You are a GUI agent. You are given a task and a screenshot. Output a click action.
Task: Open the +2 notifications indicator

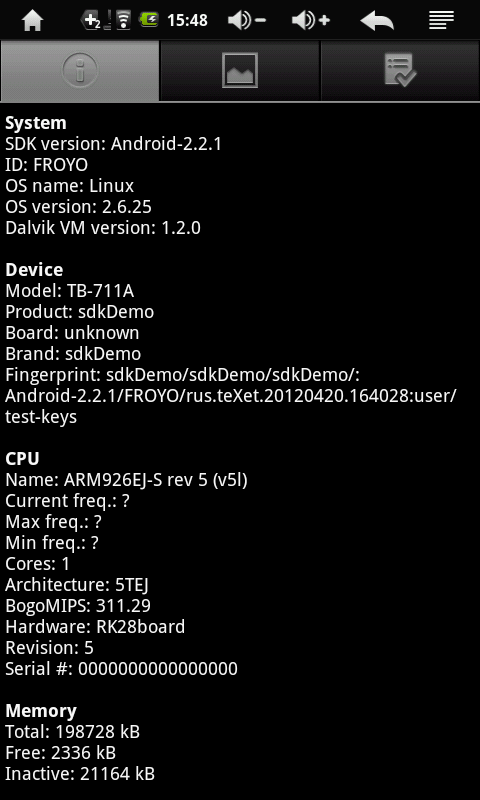91,20
